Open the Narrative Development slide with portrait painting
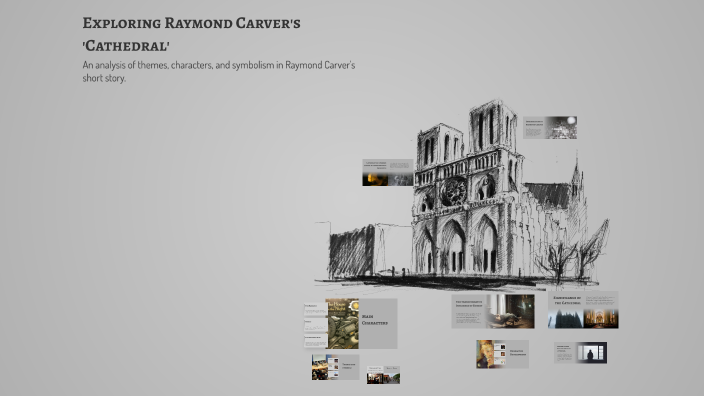 tap(502, 354)
